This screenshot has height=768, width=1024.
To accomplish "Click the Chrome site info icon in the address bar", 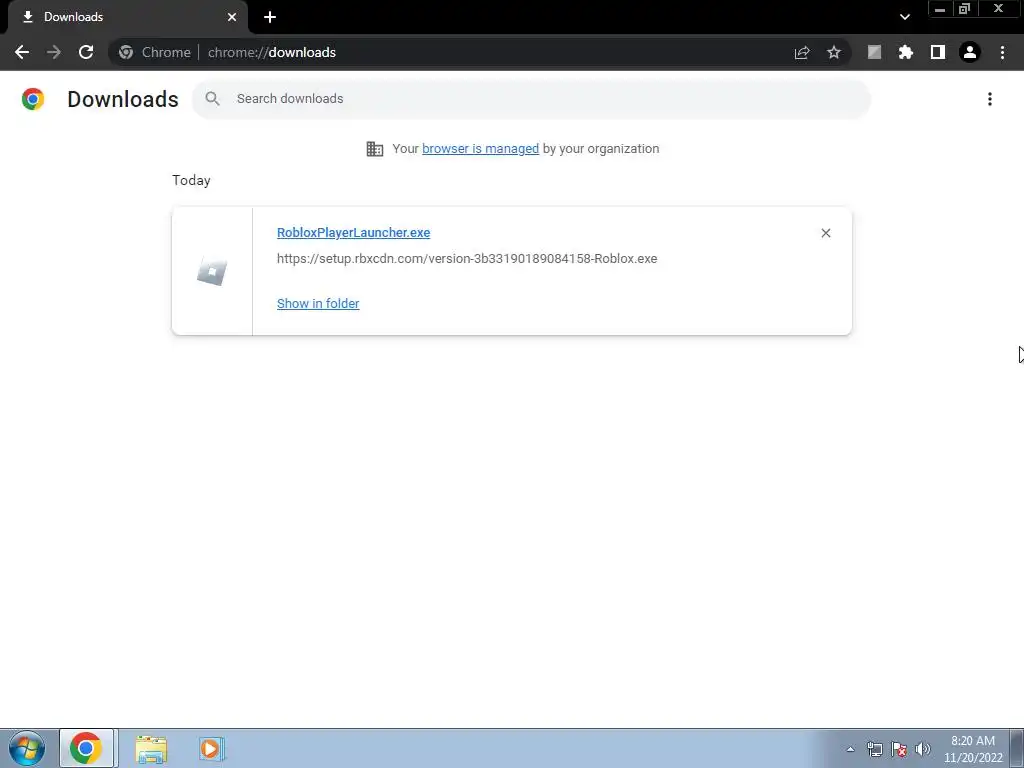I will tap(126, 52).
